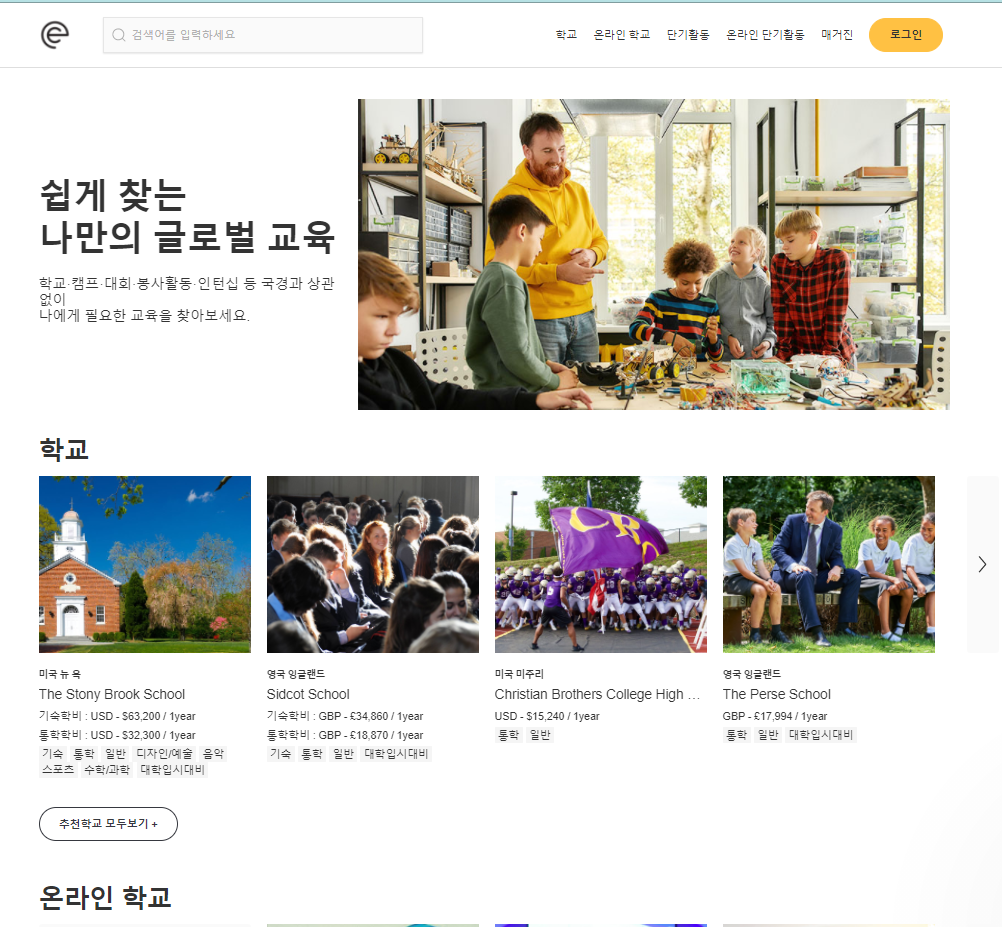Click the site logo icon

pyautogui.click(x=55, y=34)
